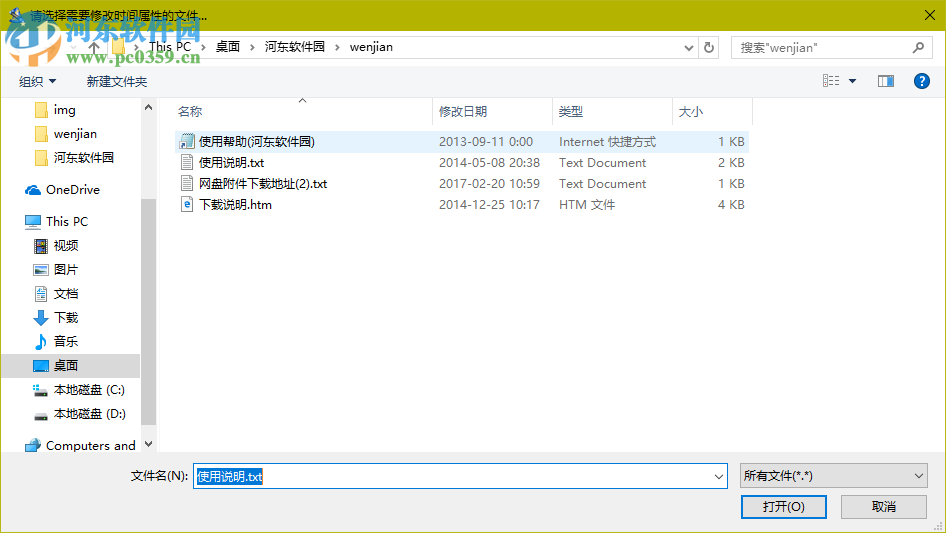Select file name 下载说明.htm

pyautogui.click(x=235, y=205)
